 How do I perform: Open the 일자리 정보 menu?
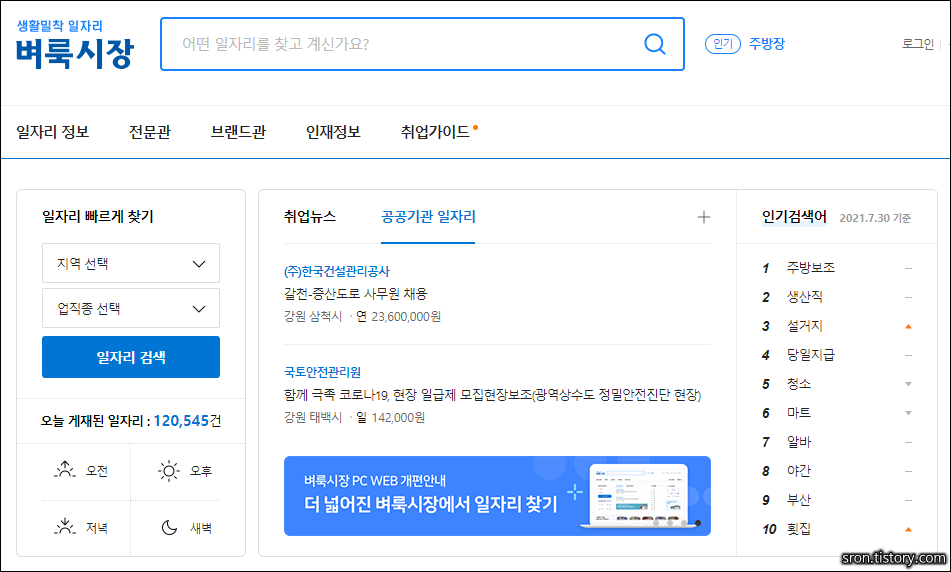(x=53, y=132)
